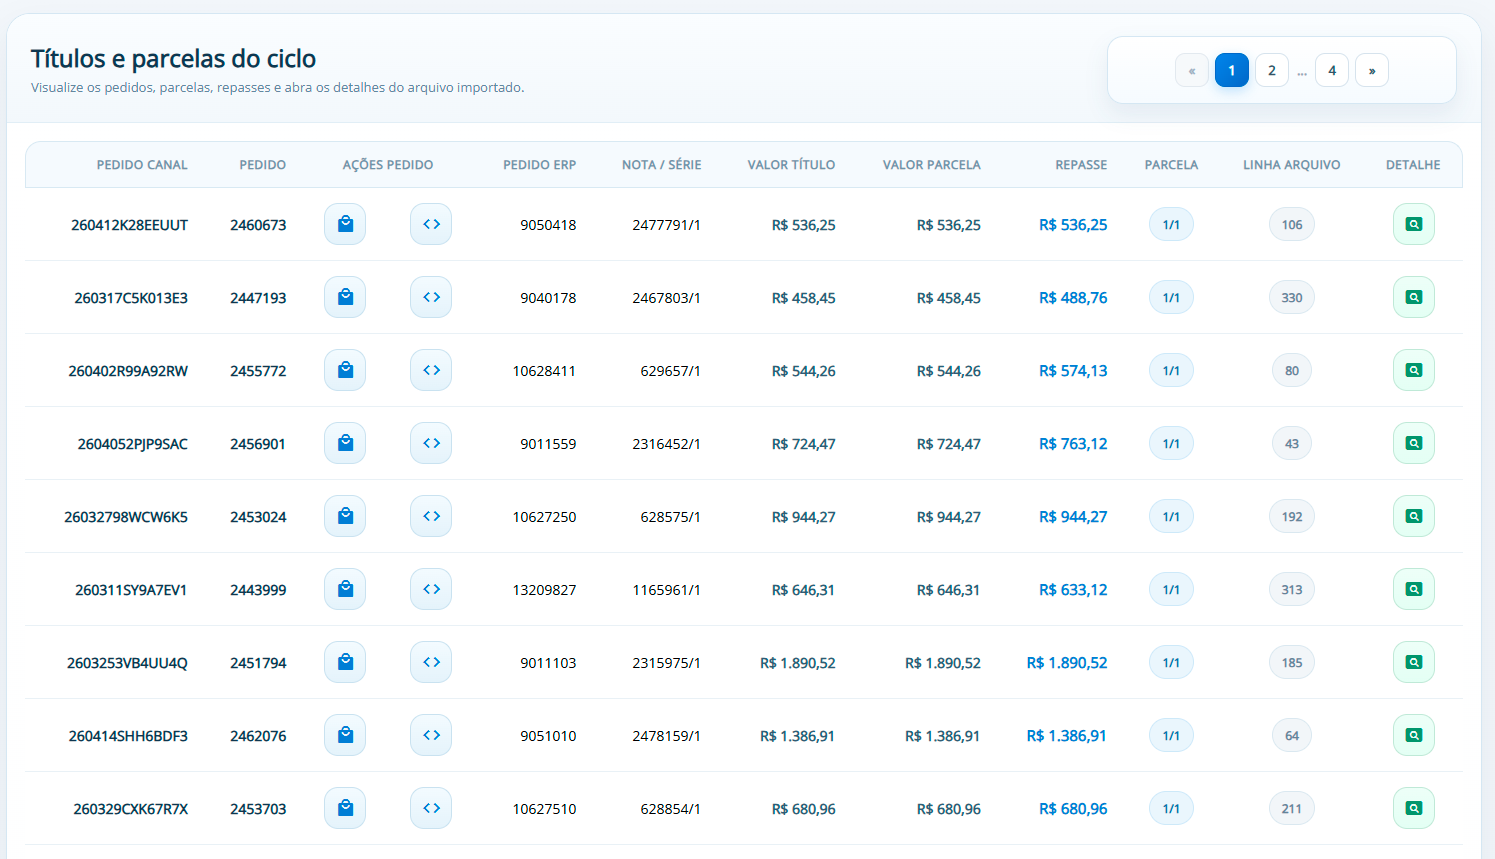Click the 1/1 parcela badge for 2456901
Screen dimensions: 1495x859
pyautogui.click(x=1171, y=443)
